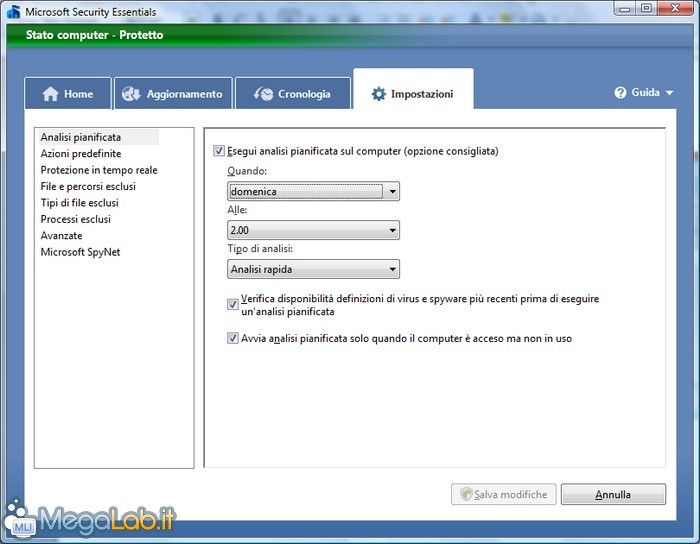Switch to the Home tab

pos(67,93)
